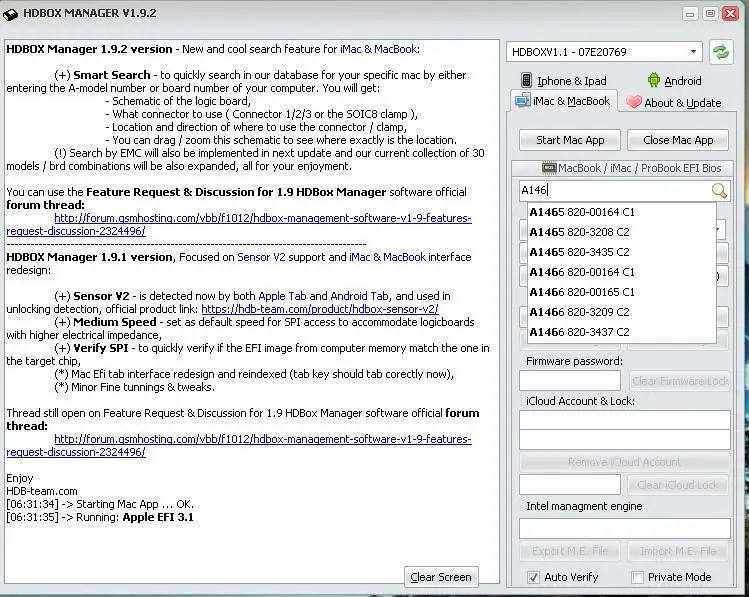This screenshot has height=597, width=749.
Task: Click the Close Mac App button
Action: pyautogui.click(x=678, y=140)
